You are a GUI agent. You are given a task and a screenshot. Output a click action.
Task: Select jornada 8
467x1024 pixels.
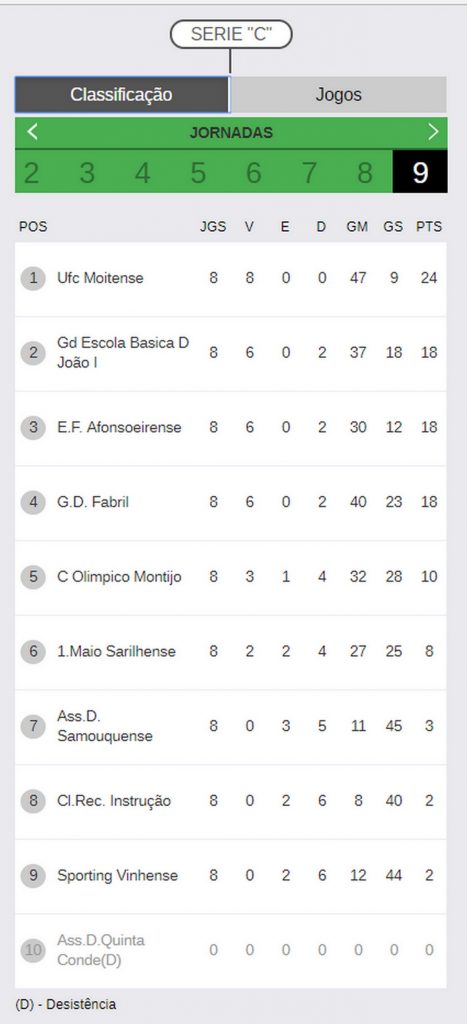(x=364, y=173)
